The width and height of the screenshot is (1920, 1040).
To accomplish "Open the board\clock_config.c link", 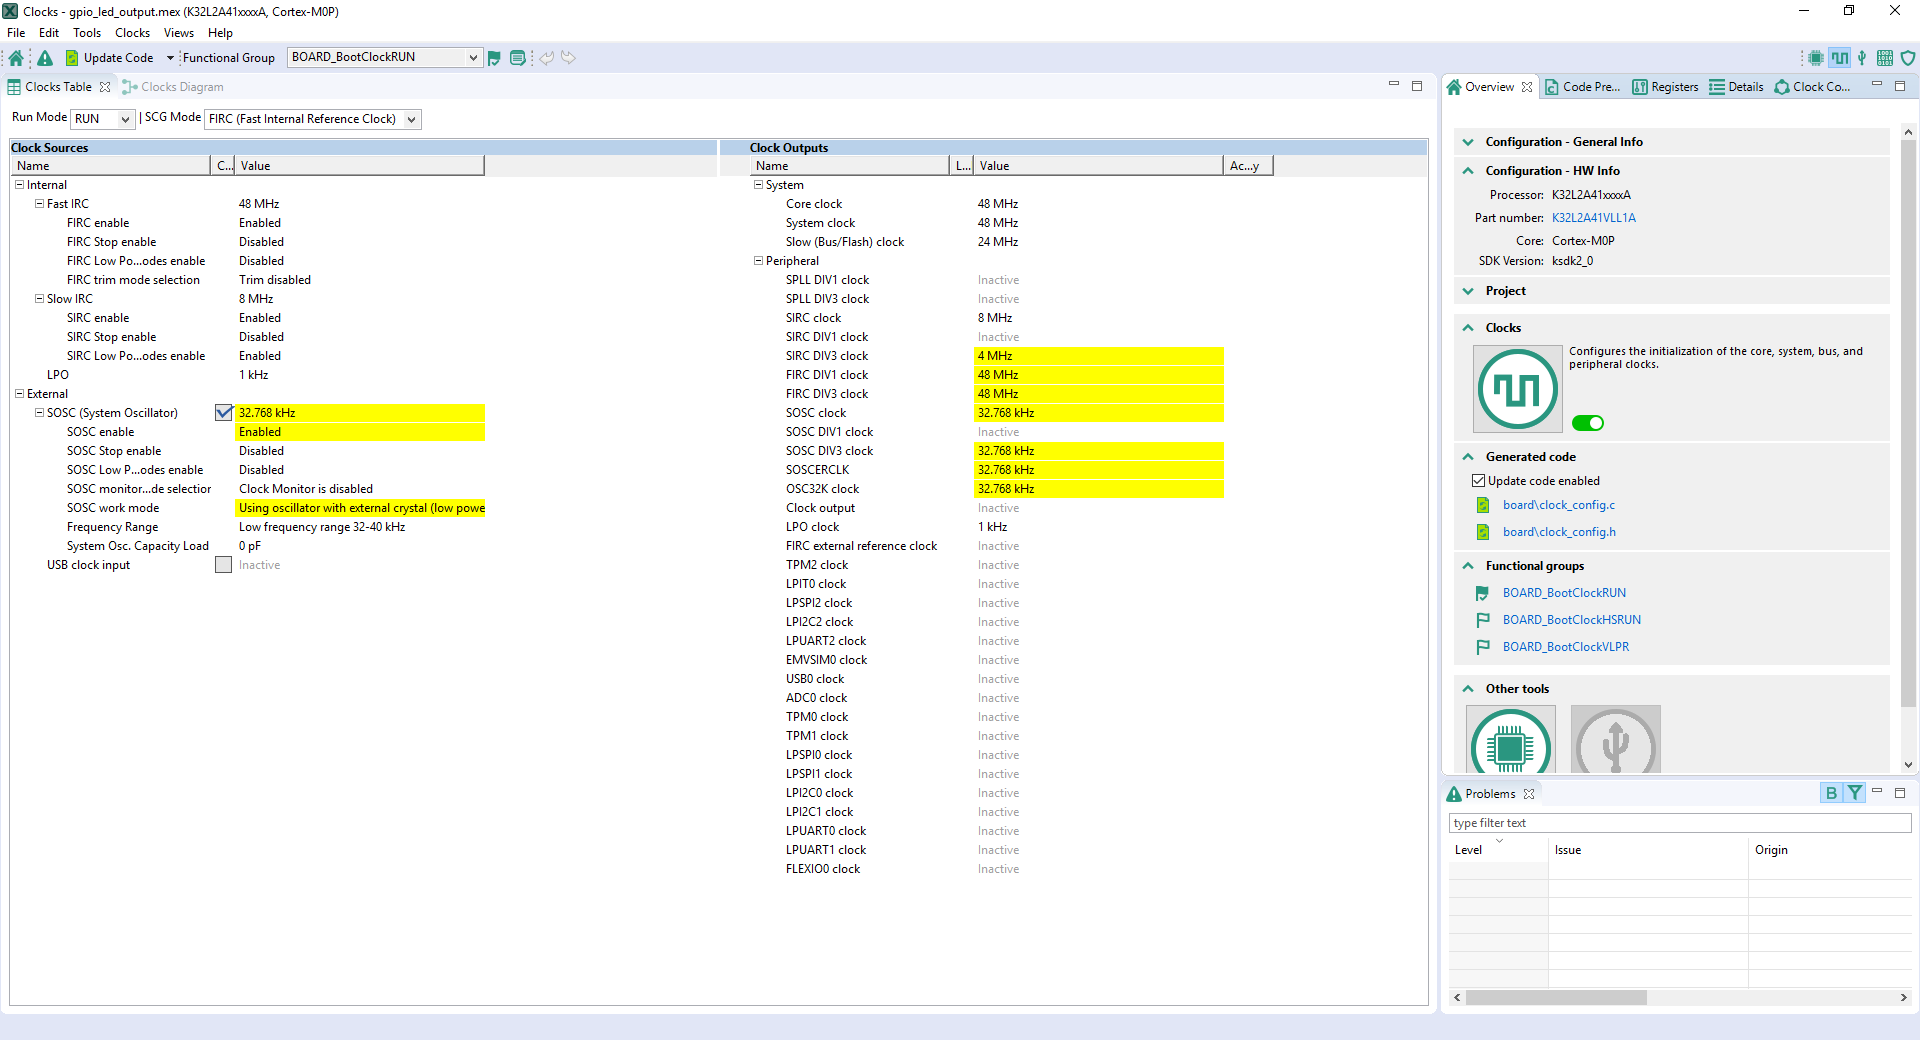I will click(x=1558, y=505).
